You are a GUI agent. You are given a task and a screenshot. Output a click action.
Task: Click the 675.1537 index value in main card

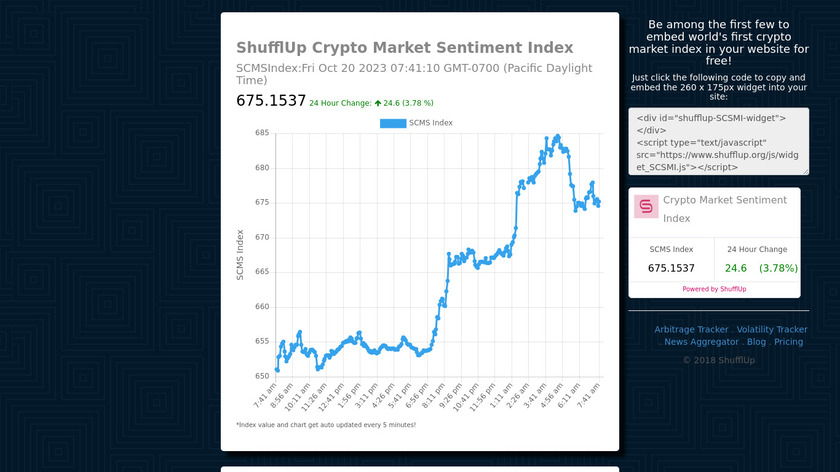point(270,101)
